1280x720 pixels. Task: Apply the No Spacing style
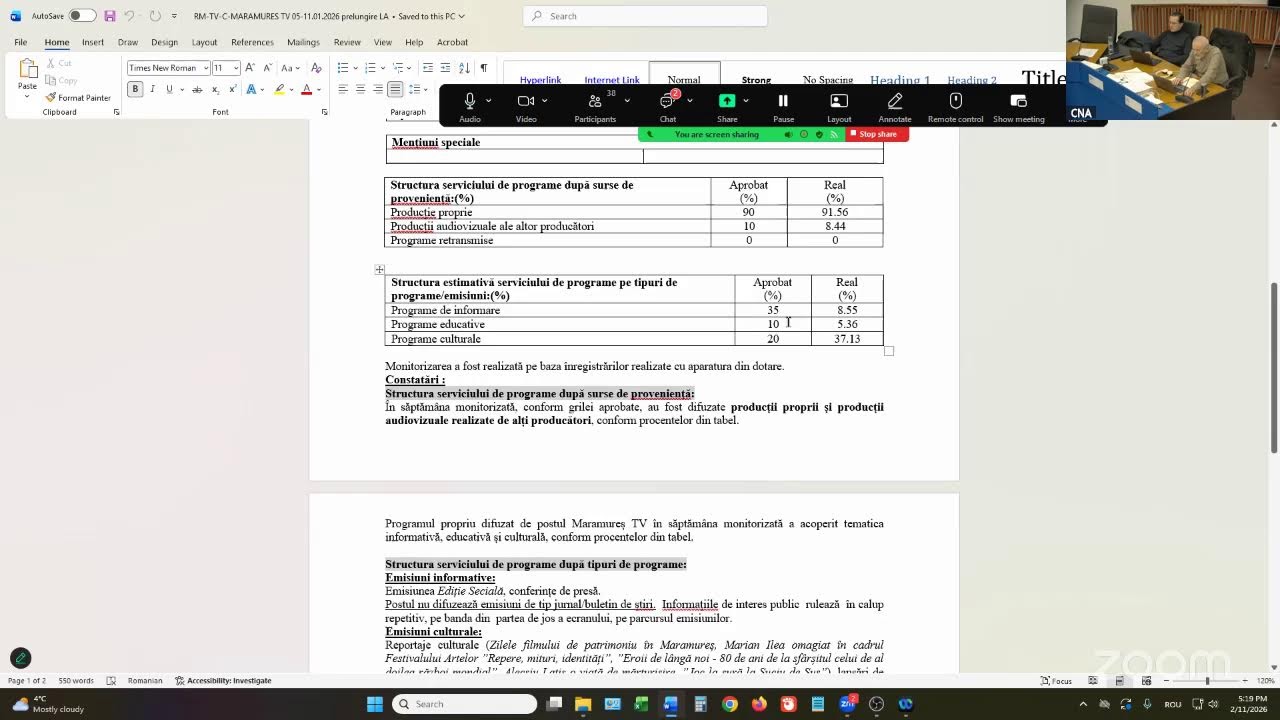tap(828, 80)
